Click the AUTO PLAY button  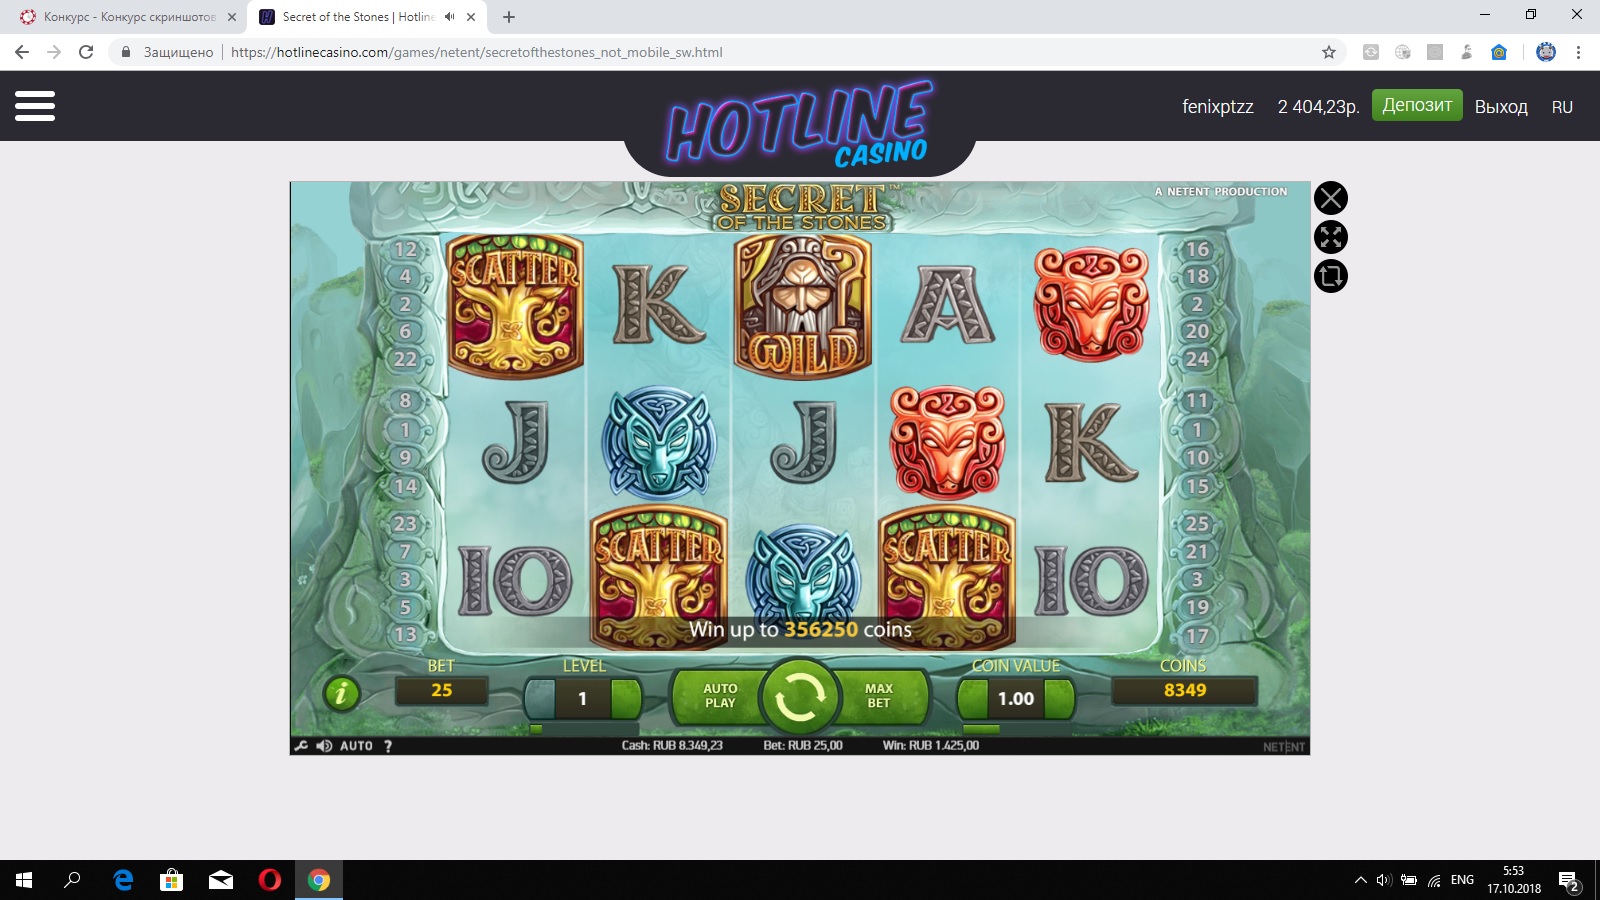(x=718, y=696)
